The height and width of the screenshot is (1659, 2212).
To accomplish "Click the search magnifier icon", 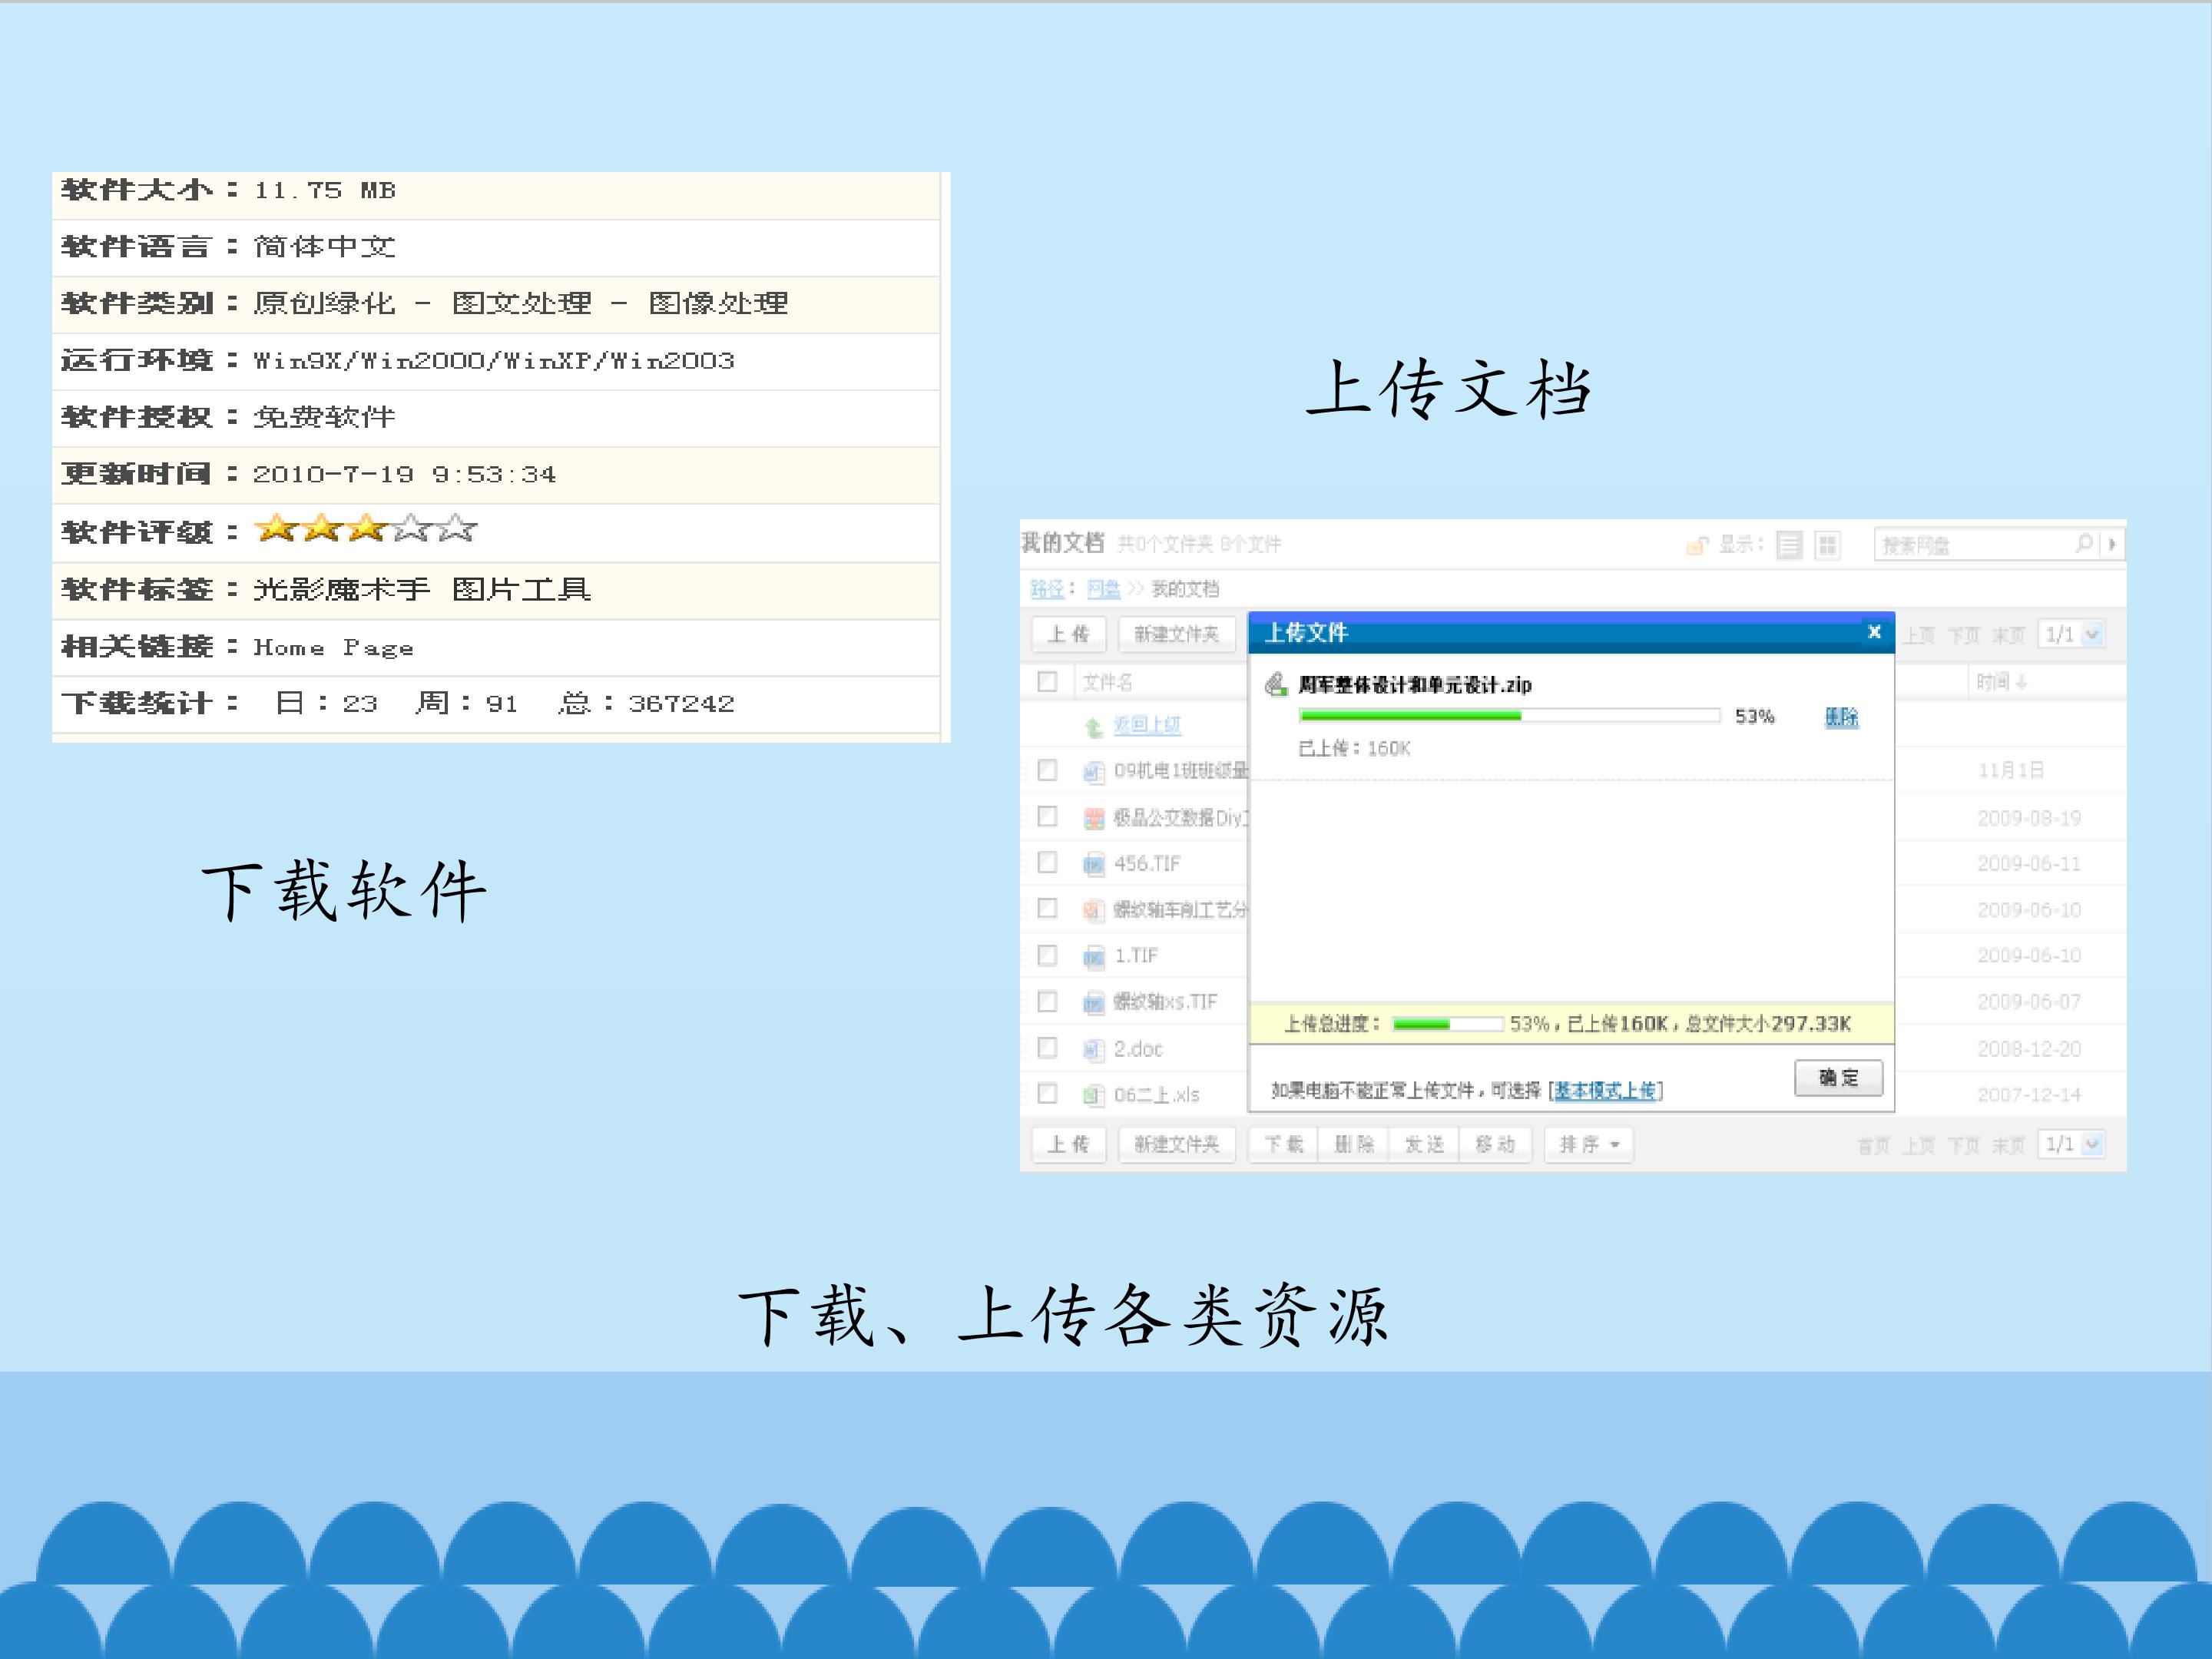I will 2084,543.
